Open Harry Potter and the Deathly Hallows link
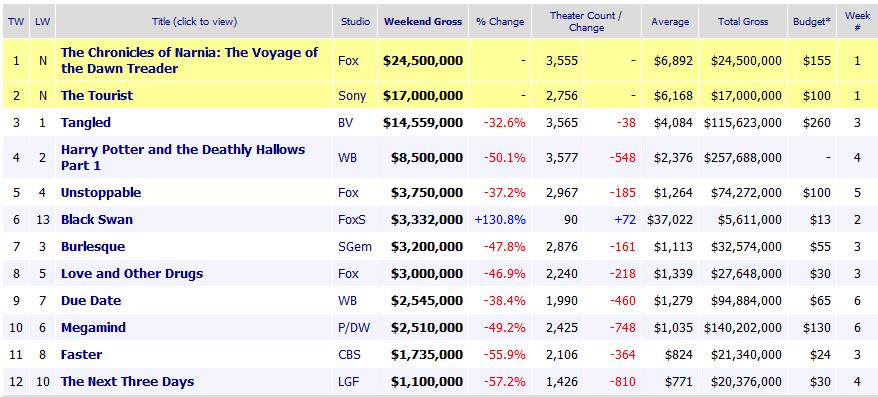The image size is (878, 397). click(x=183, y=157)
